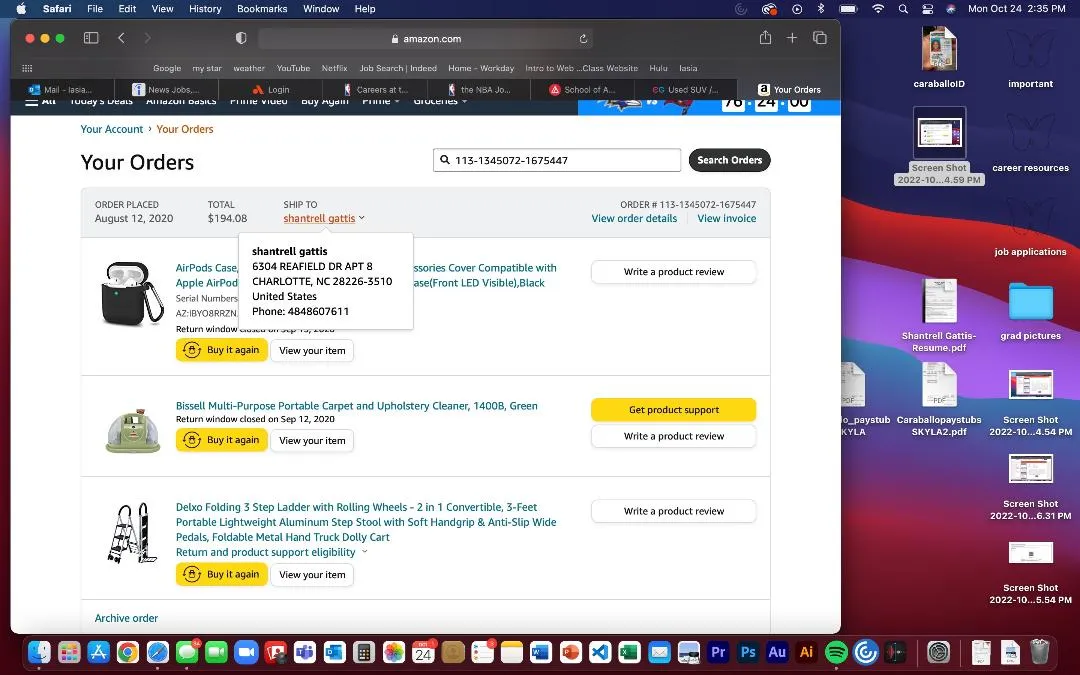The width and height of the screenshot is (1080, 675).
Task: Select the grad pictures desktop folder
Action: 1030,311
